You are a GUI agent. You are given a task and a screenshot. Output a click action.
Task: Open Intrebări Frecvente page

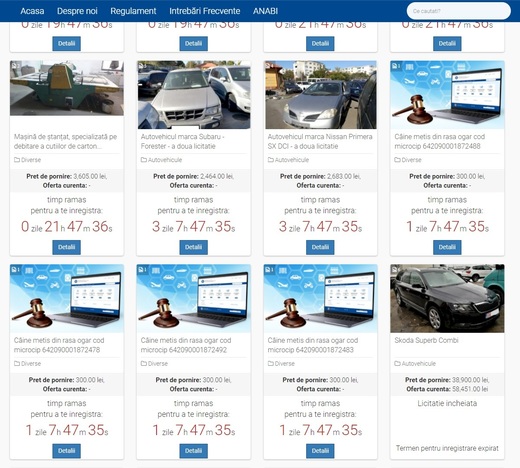coord(204,11)
